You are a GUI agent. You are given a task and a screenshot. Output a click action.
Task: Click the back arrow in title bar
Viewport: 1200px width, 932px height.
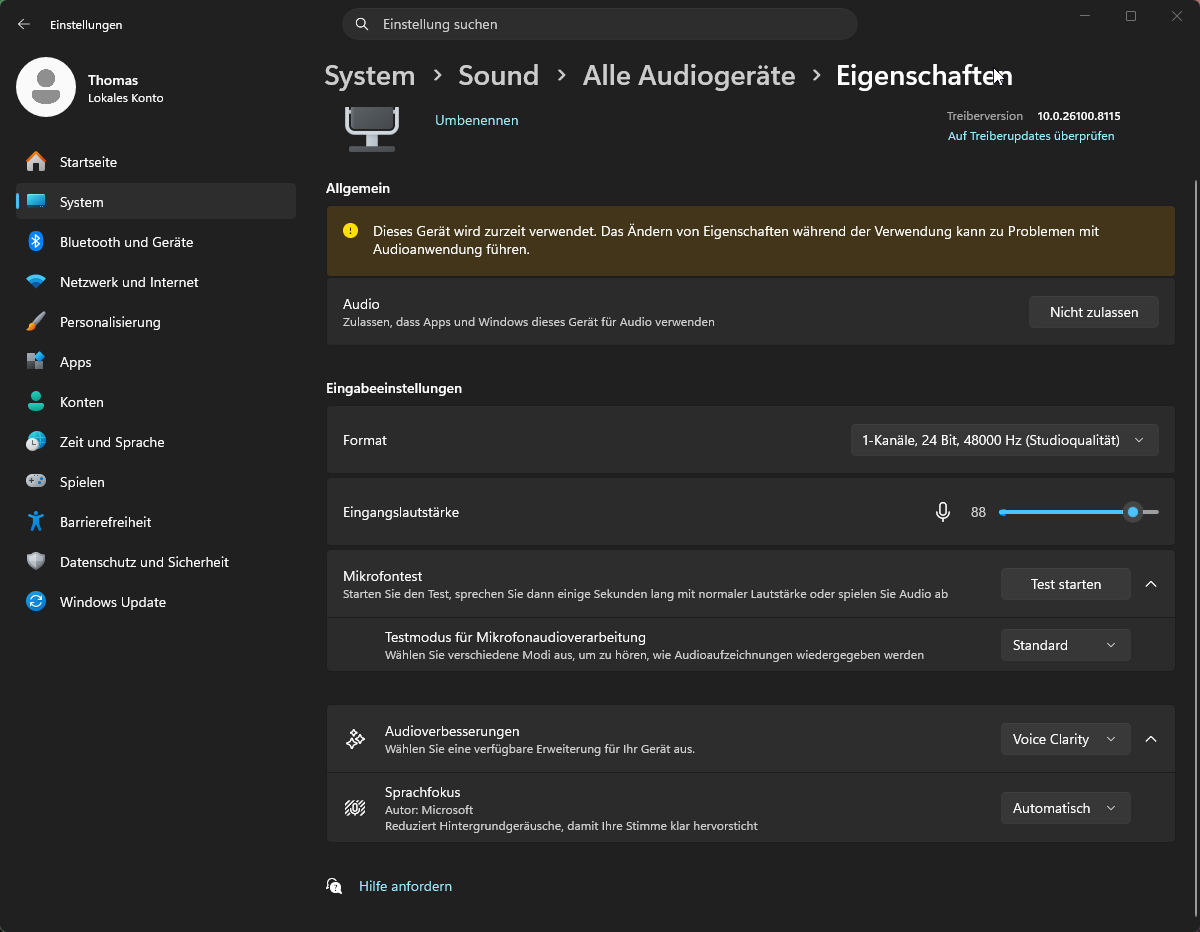point(24,24)
